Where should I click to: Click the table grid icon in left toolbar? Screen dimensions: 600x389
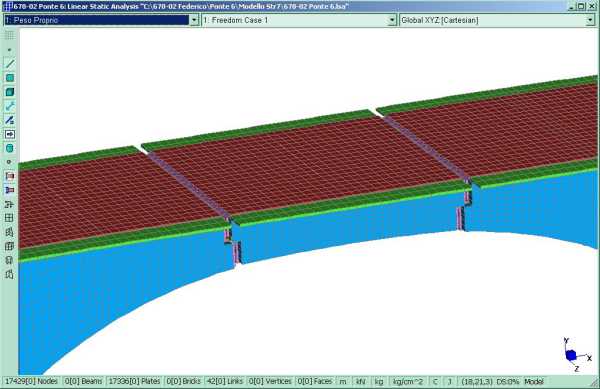click(x=10, y=218)
